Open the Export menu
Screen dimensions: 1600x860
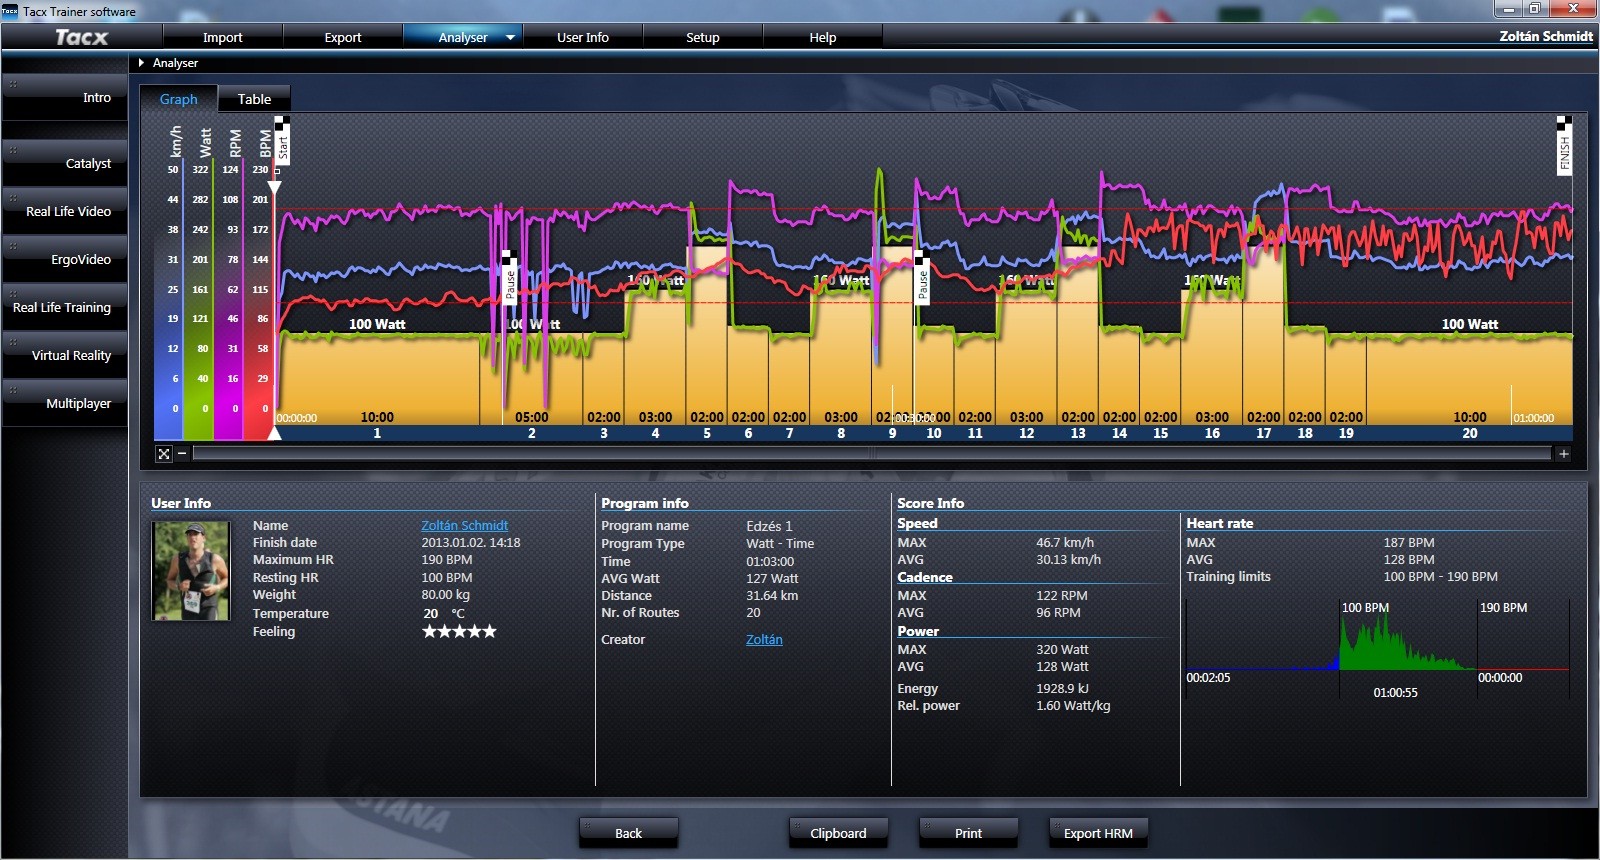click(342, 37)
